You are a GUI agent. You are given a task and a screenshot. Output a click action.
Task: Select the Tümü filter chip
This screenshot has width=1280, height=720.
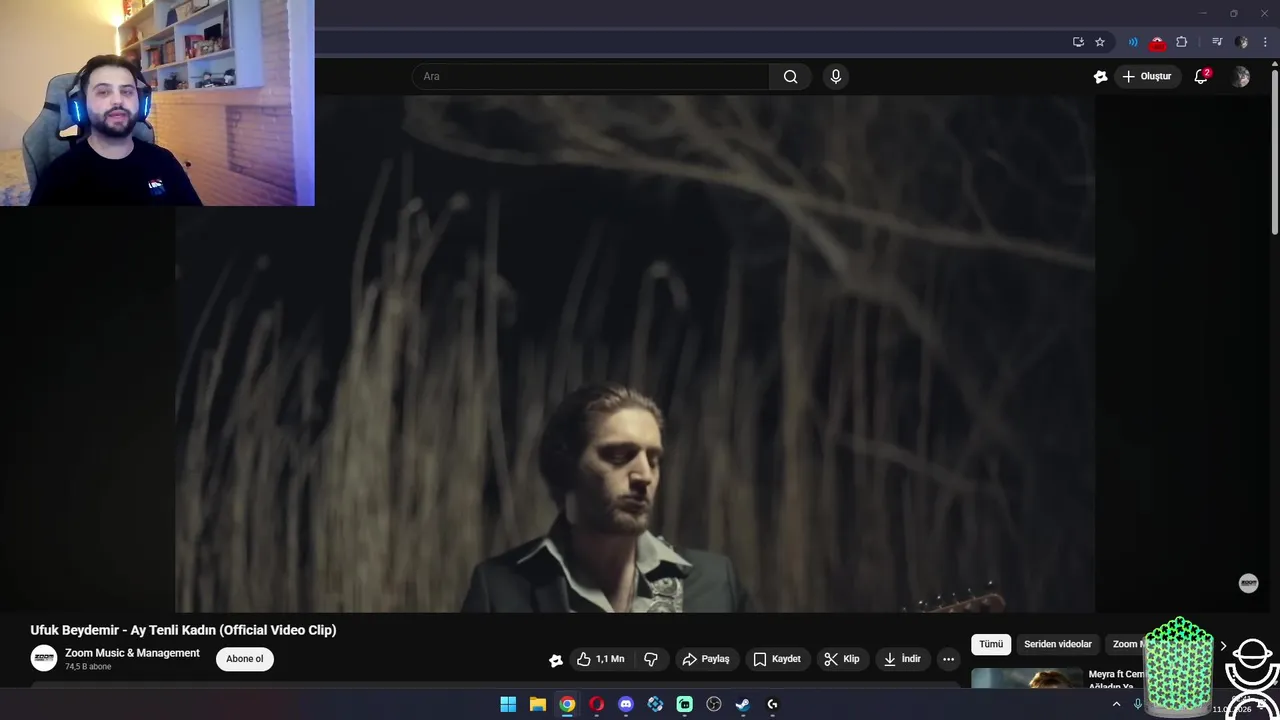991,644
